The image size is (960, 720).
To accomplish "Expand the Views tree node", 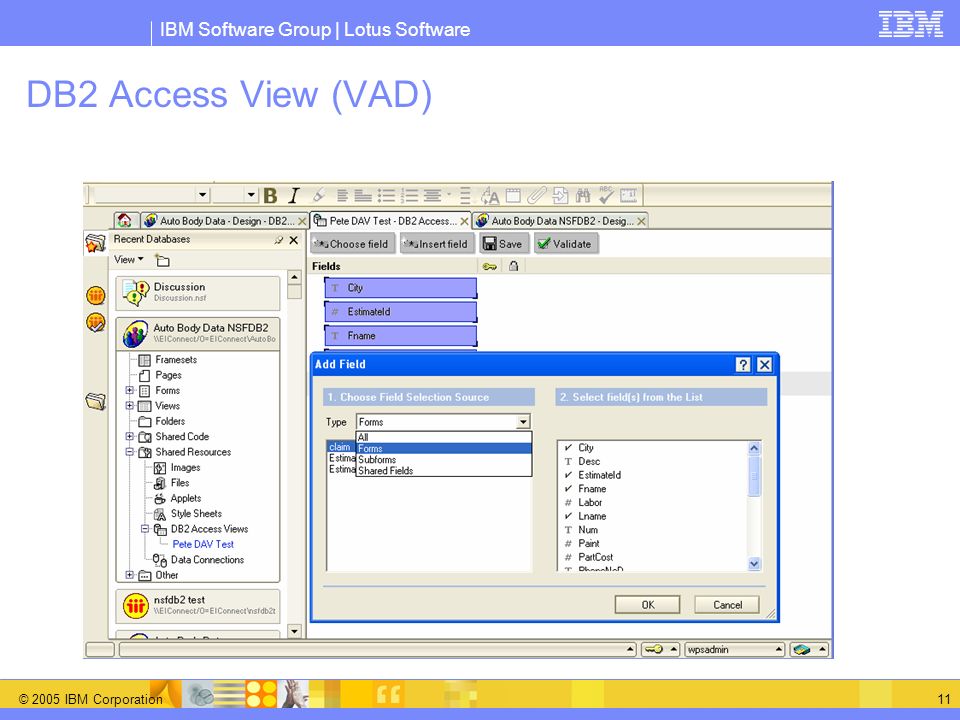I will 129,405.
